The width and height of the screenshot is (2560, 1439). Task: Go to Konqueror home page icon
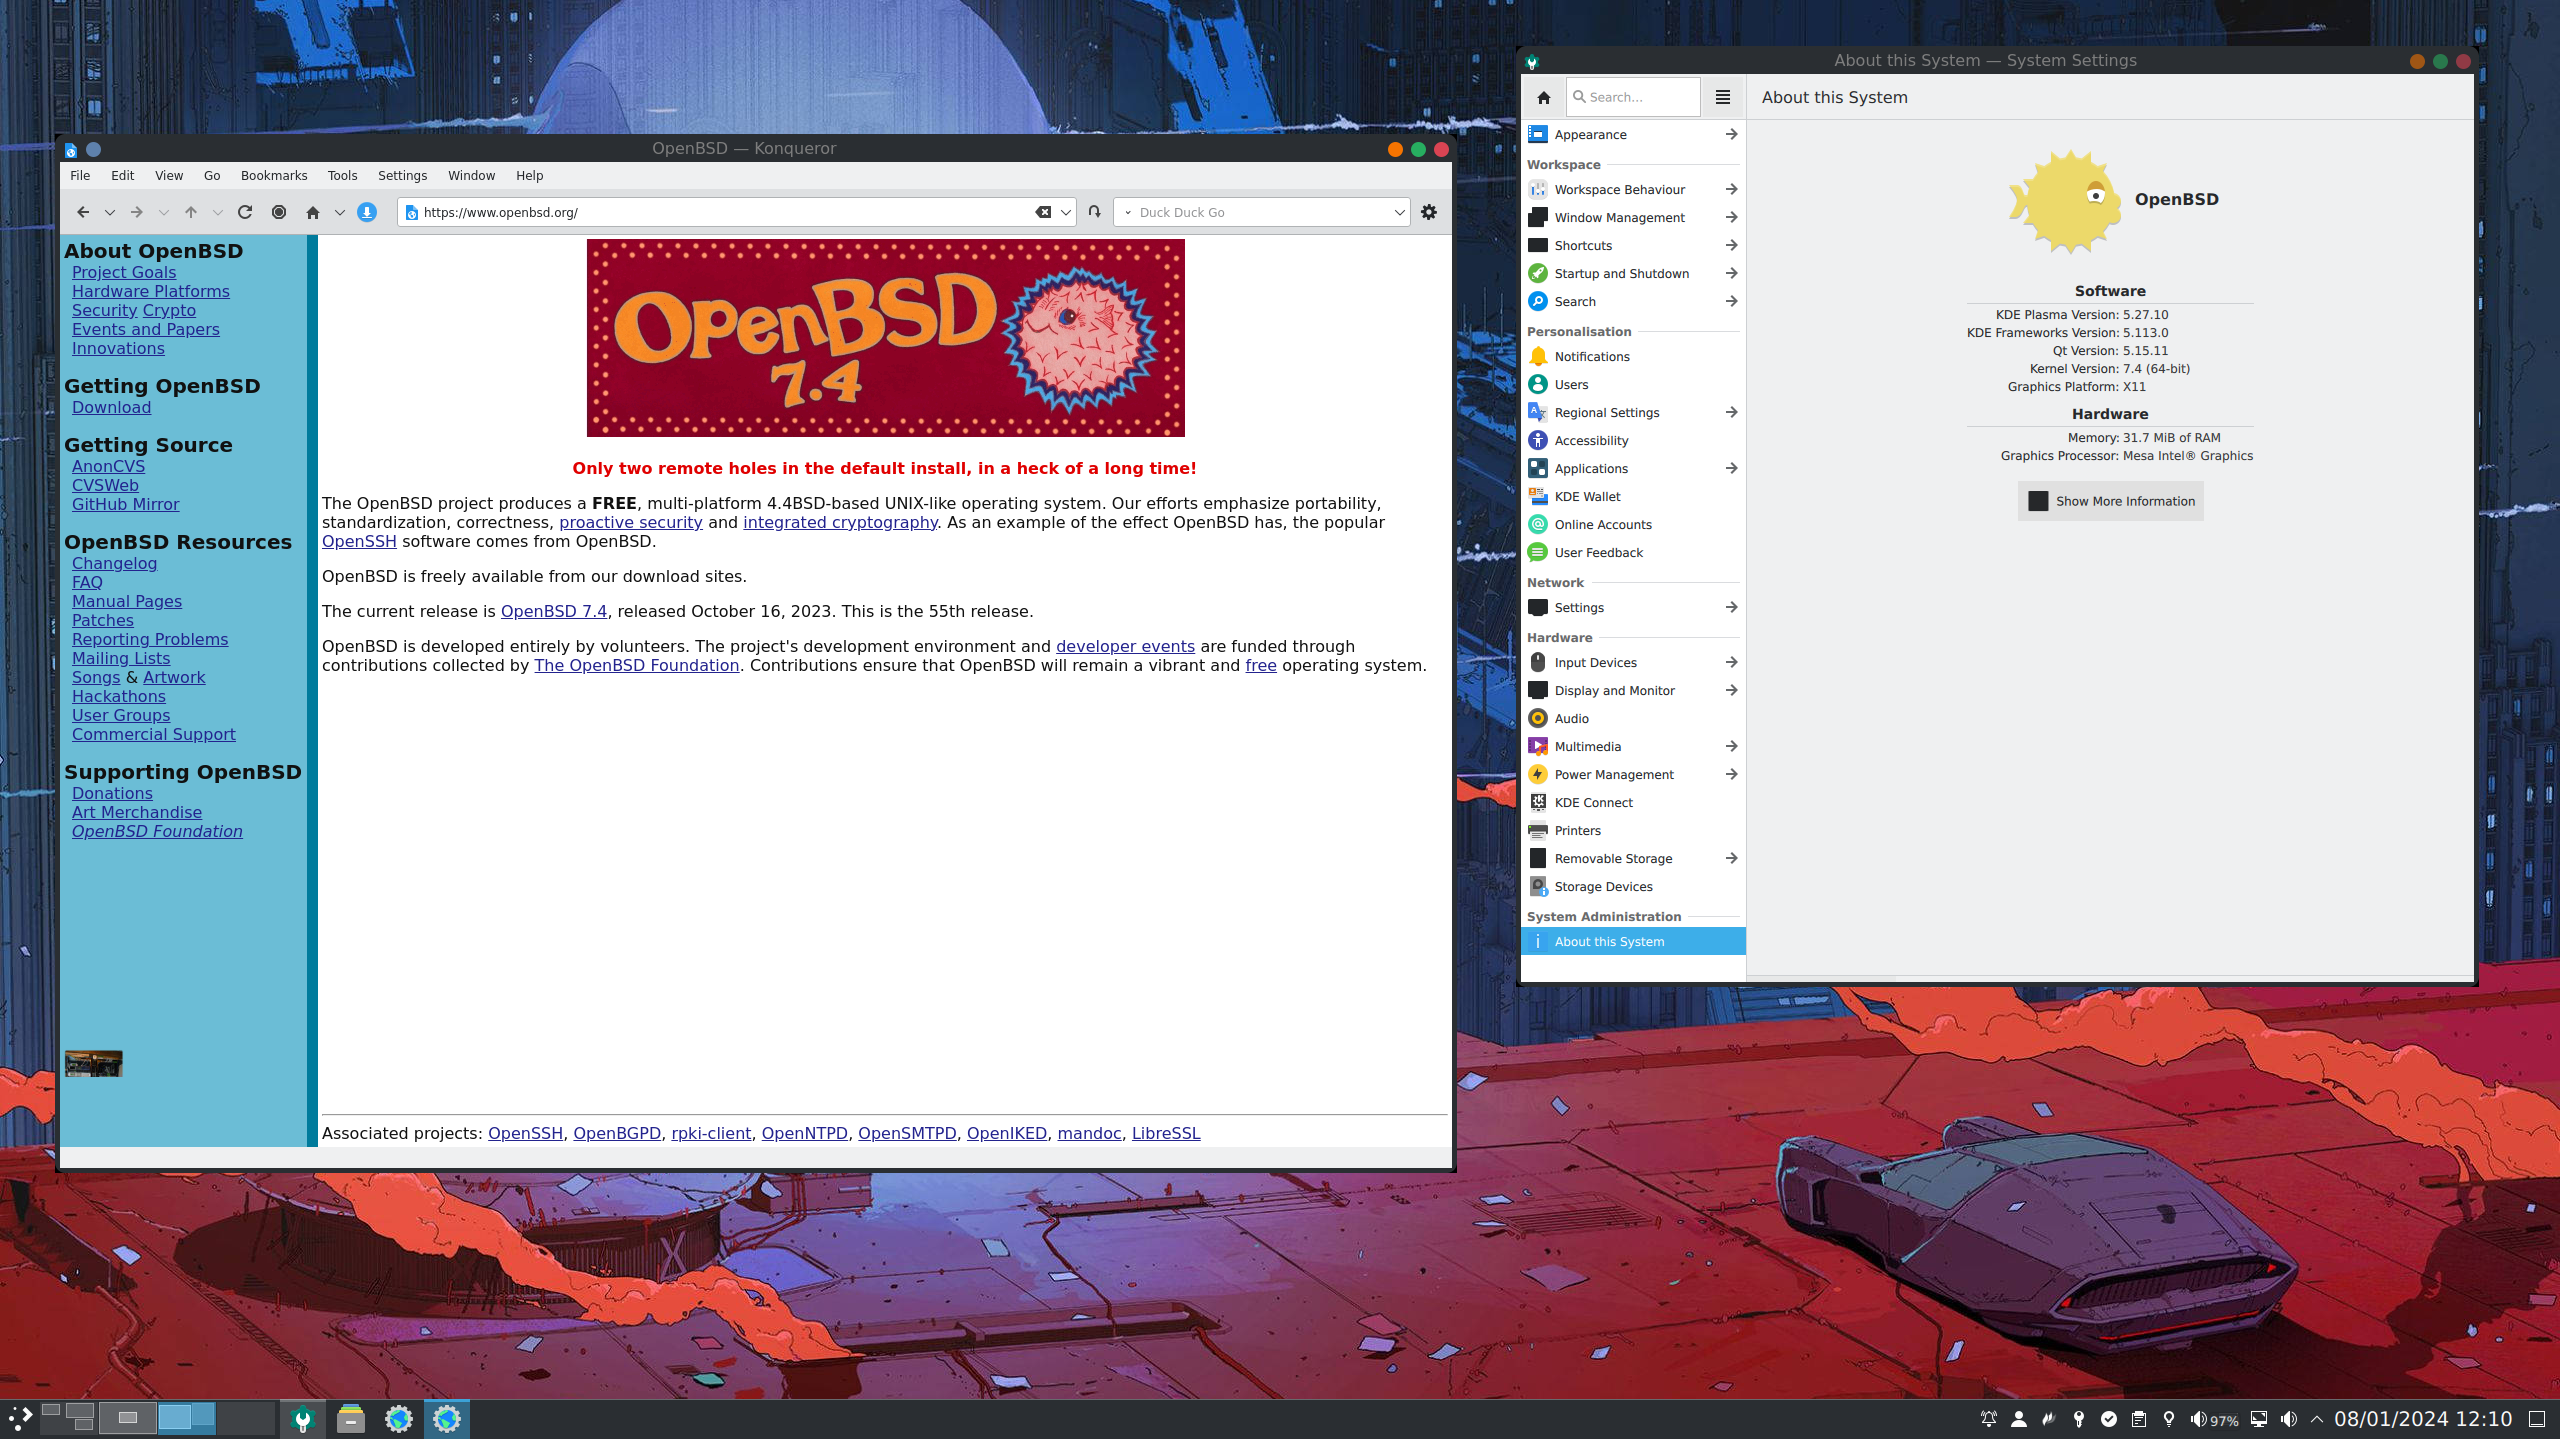coord(313,212)
